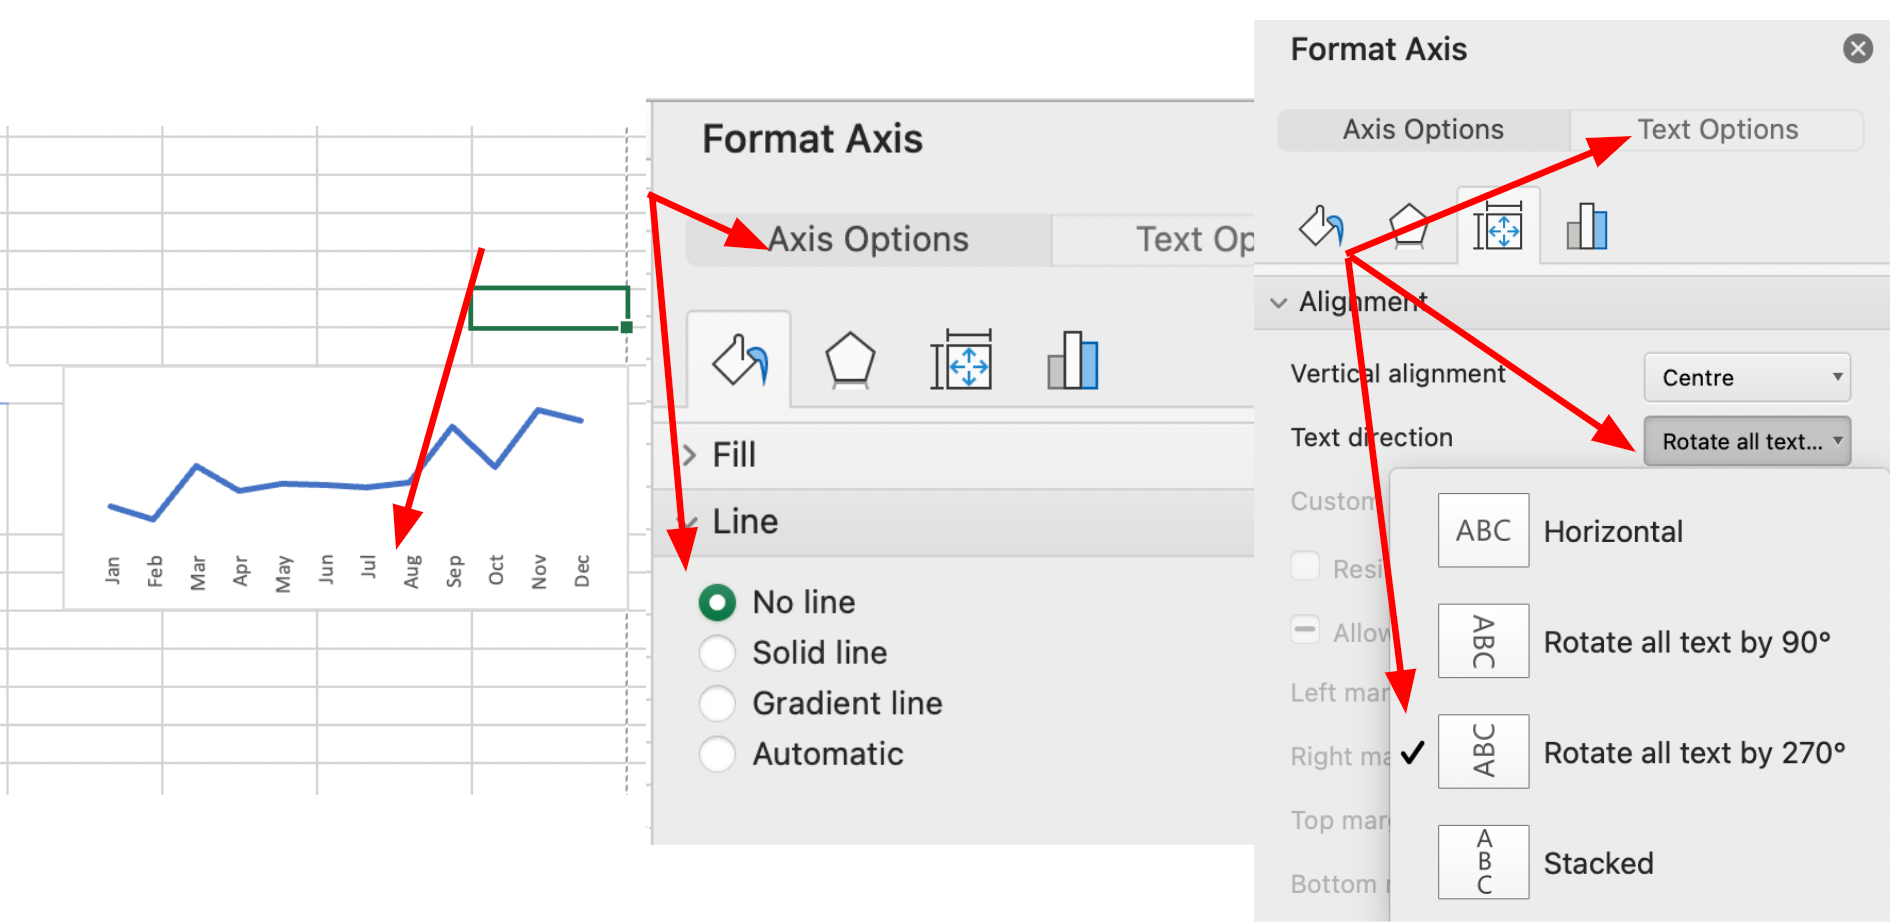This screenshot has height=924, width=1894.
Task: Switch to the Text Options tab
Action: [1717, 130]
